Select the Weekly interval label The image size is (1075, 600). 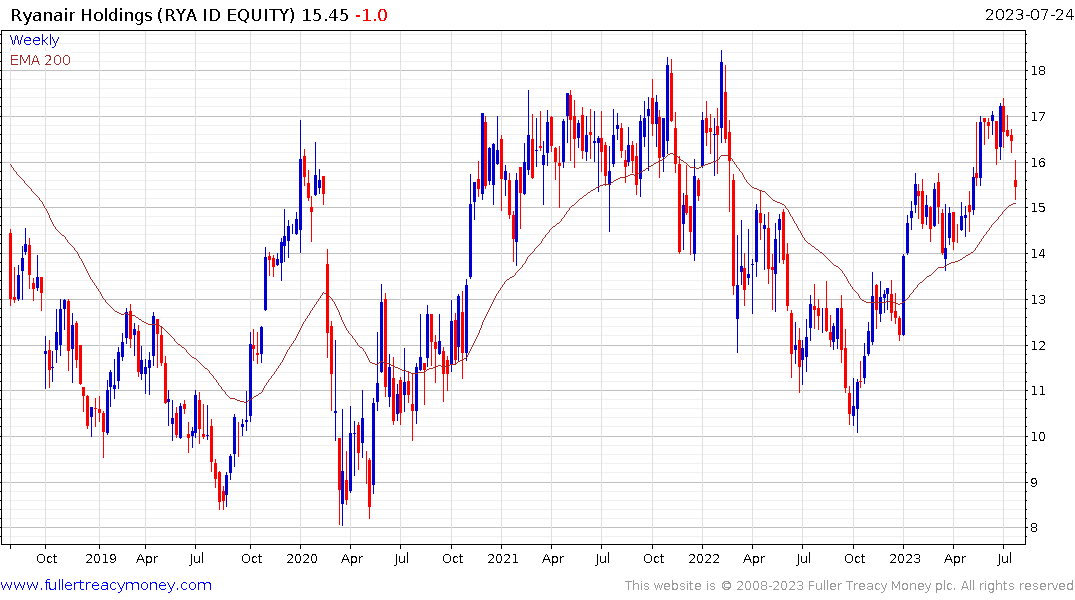coord(34,40)
